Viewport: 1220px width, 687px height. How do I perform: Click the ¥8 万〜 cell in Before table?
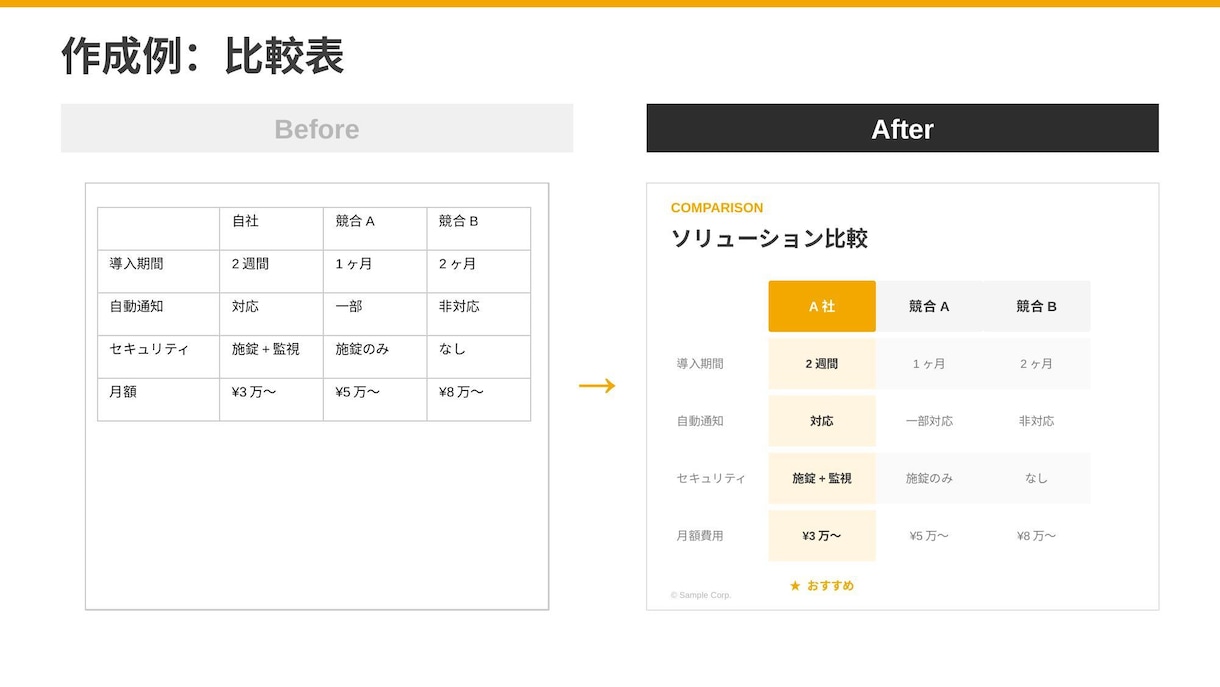479,400
